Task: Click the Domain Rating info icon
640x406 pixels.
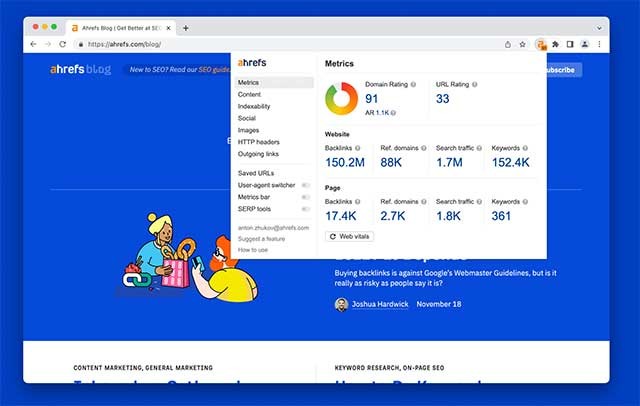Action: coord(413,84)
